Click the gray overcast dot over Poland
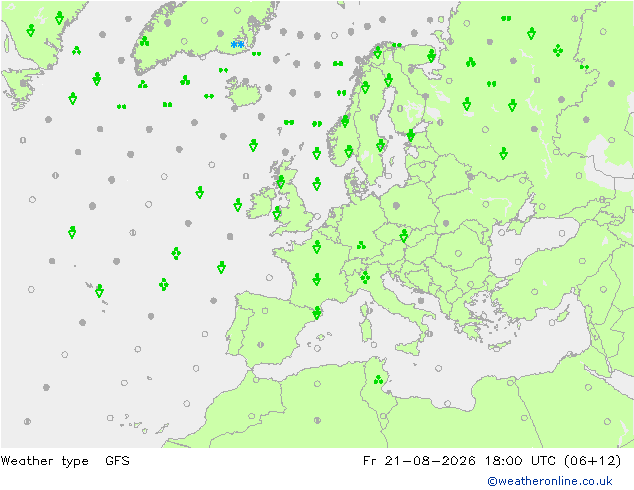 (396, 206)
